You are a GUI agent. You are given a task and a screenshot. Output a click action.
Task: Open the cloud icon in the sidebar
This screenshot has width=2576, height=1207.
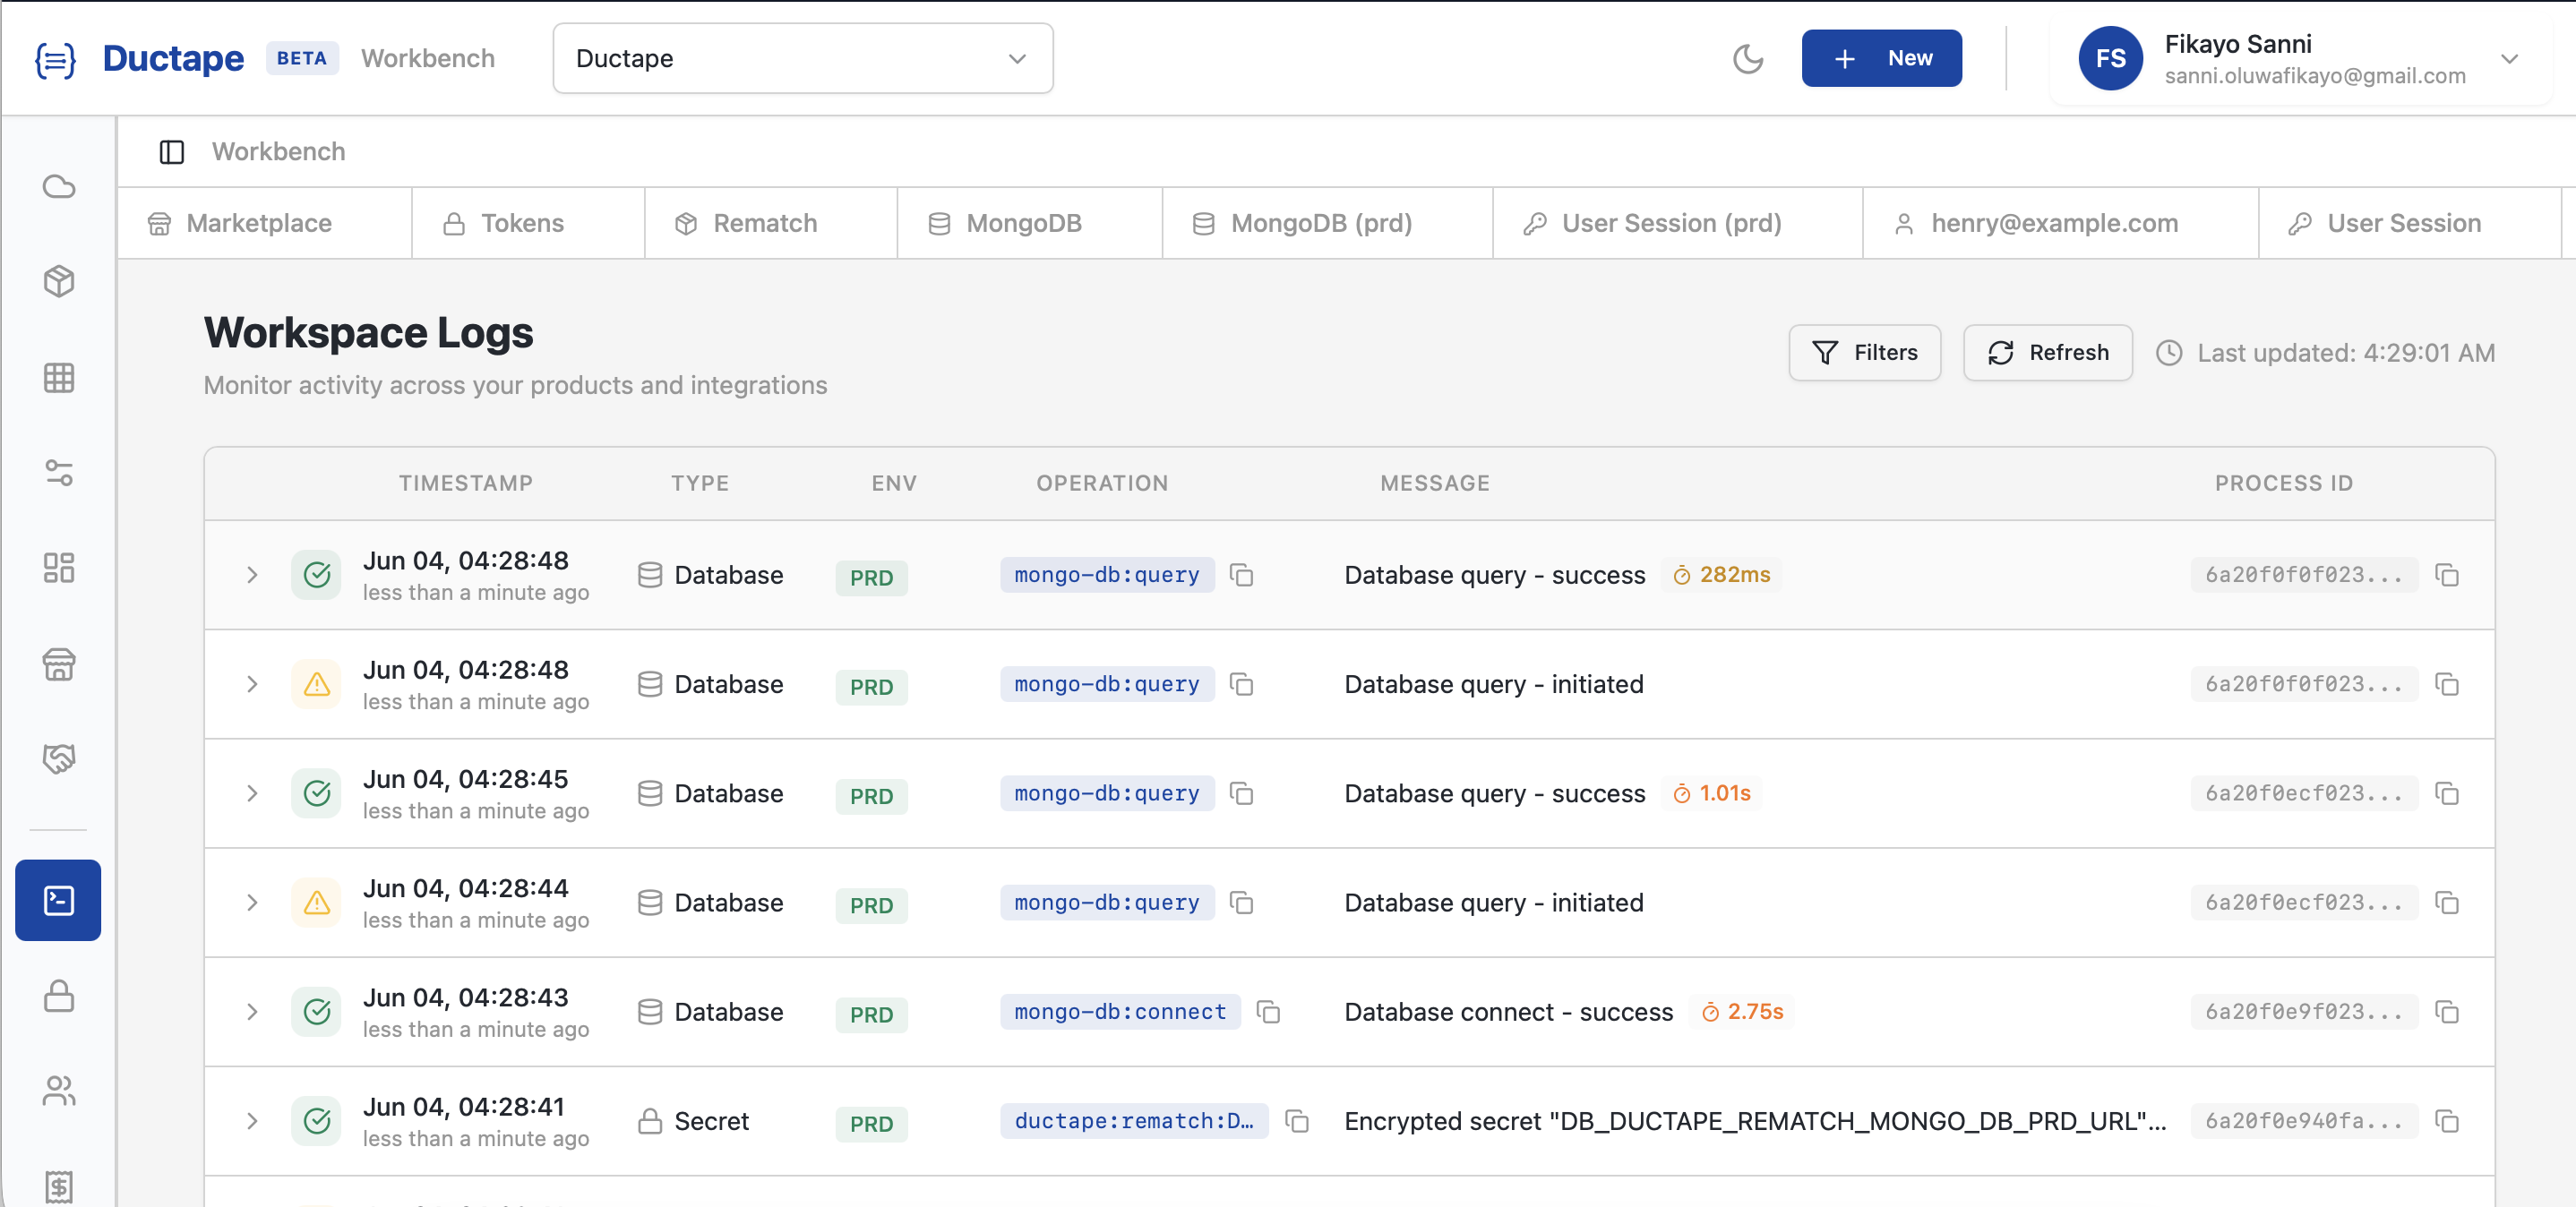tap(59, 187)
